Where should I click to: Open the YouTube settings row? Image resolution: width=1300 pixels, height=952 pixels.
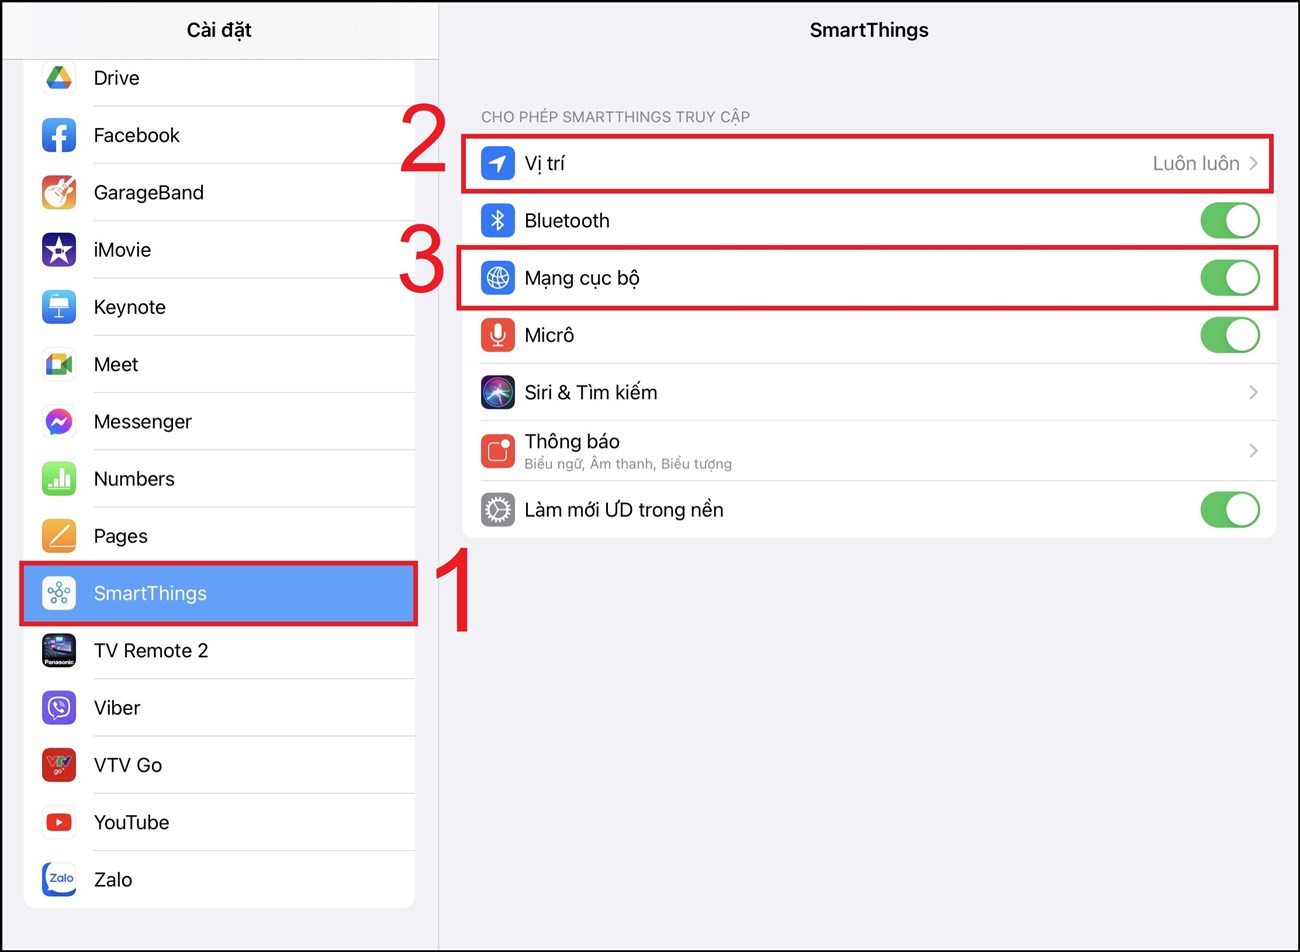point(219,822)
